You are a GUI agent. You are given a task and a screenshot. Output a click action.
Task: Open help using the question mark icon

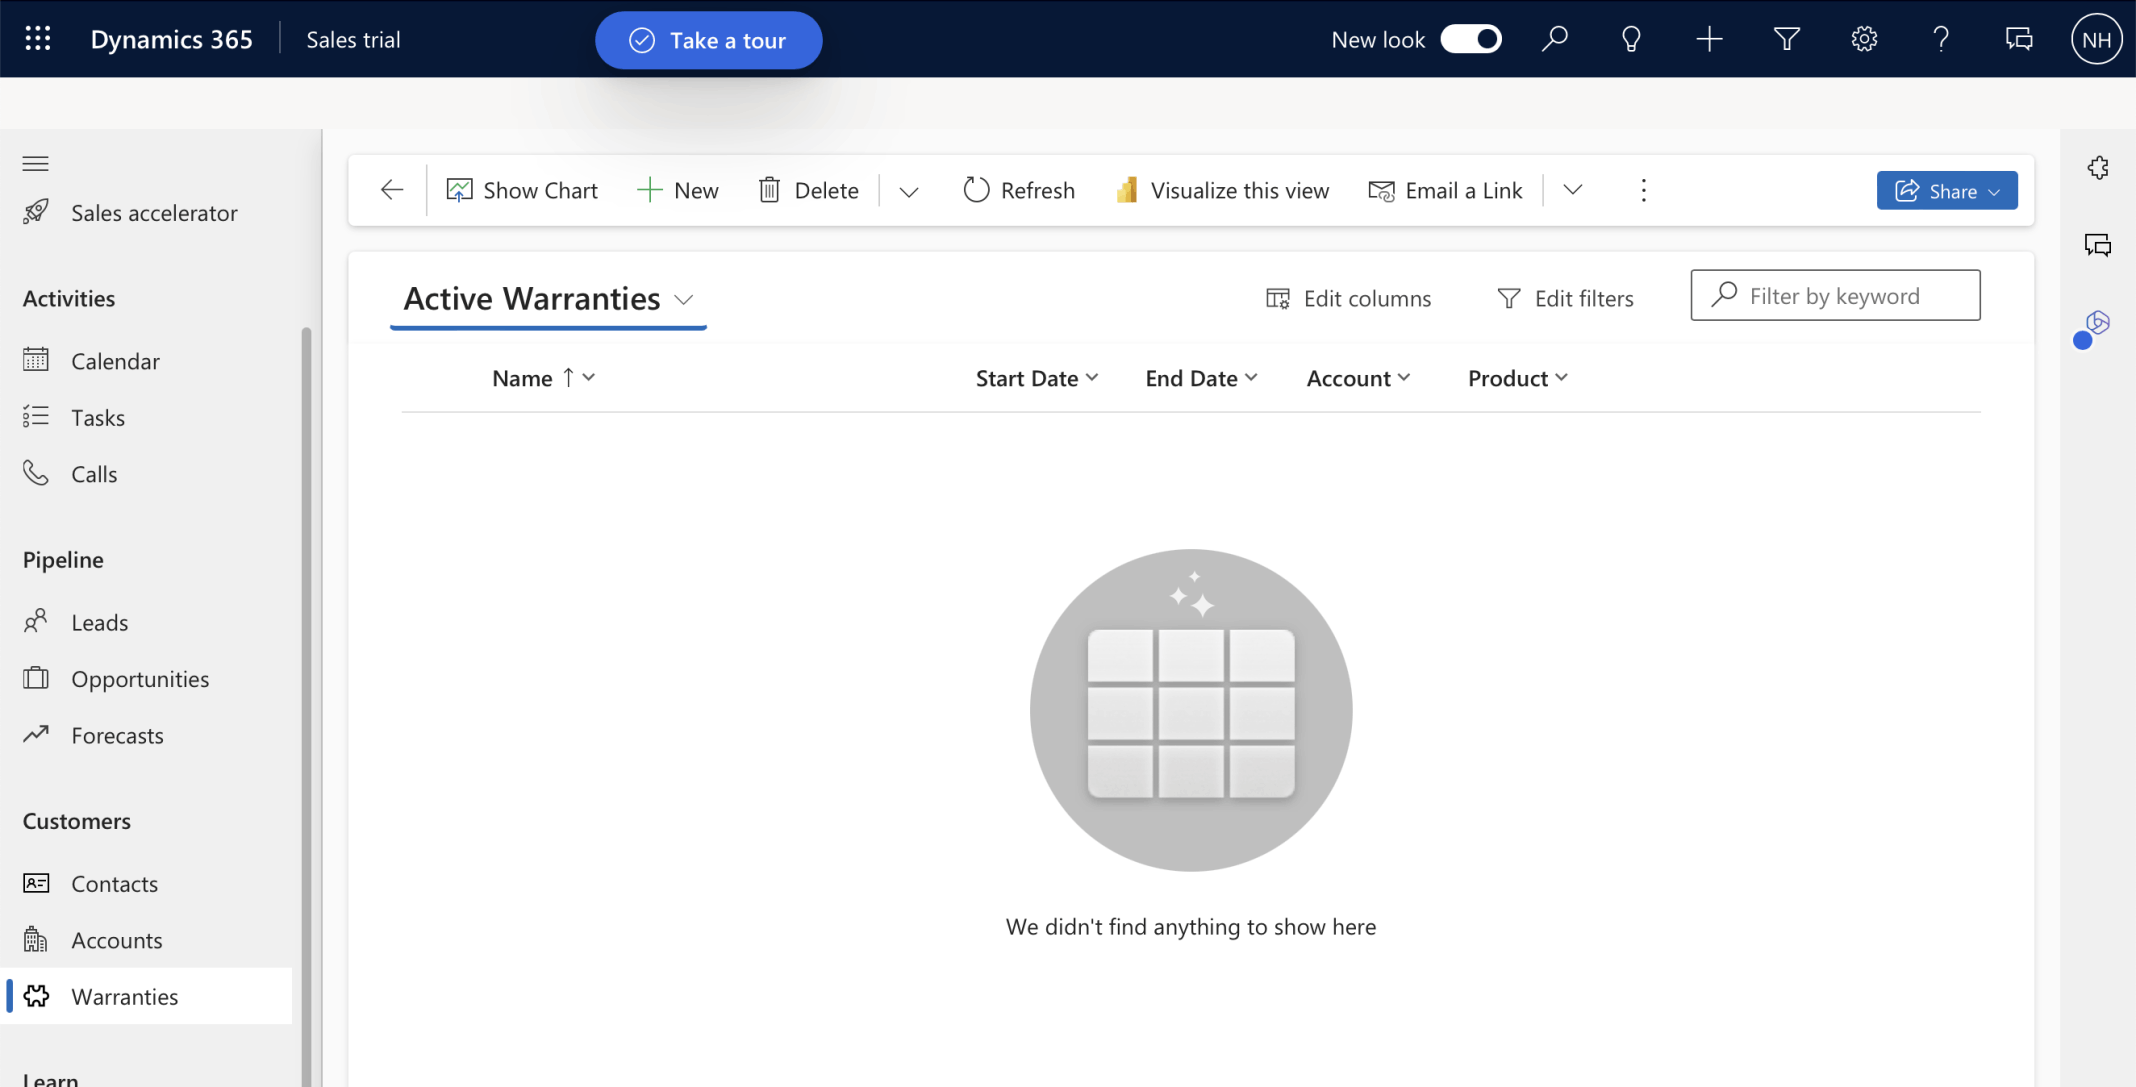tap(1941, 39)
